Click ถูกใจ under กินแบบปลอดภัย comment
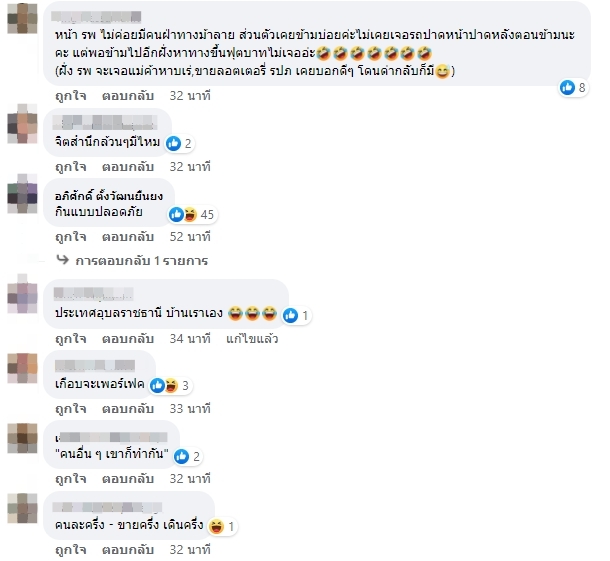 [70, 237]
